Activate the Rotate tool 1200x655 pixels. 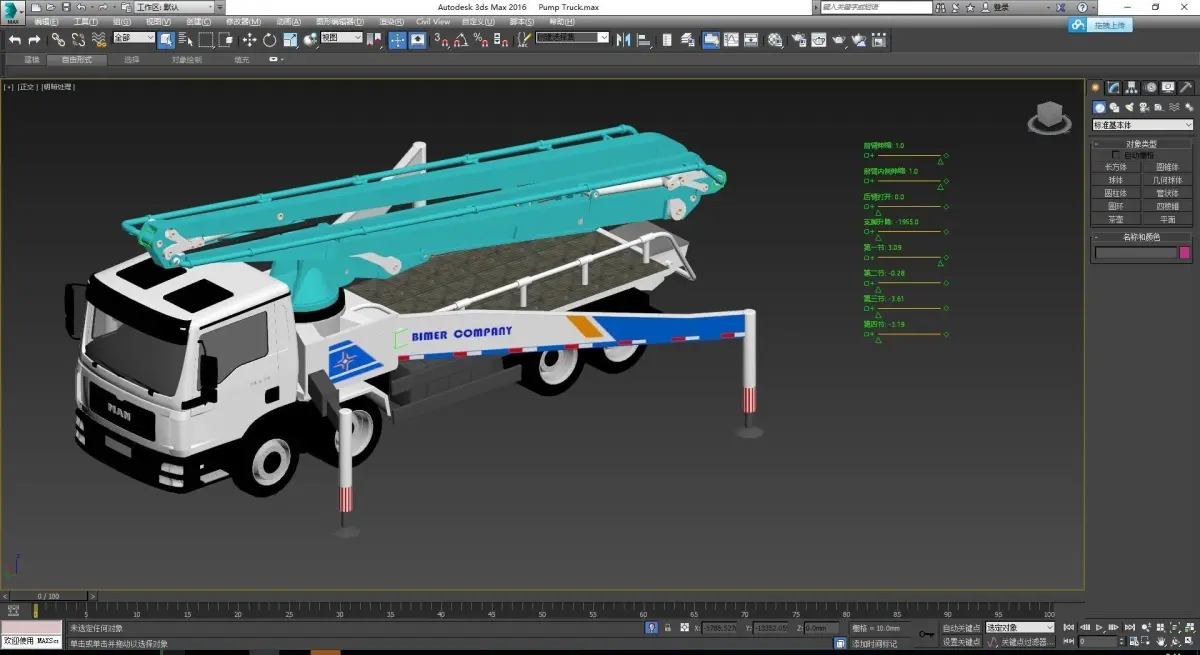(269, 40)
